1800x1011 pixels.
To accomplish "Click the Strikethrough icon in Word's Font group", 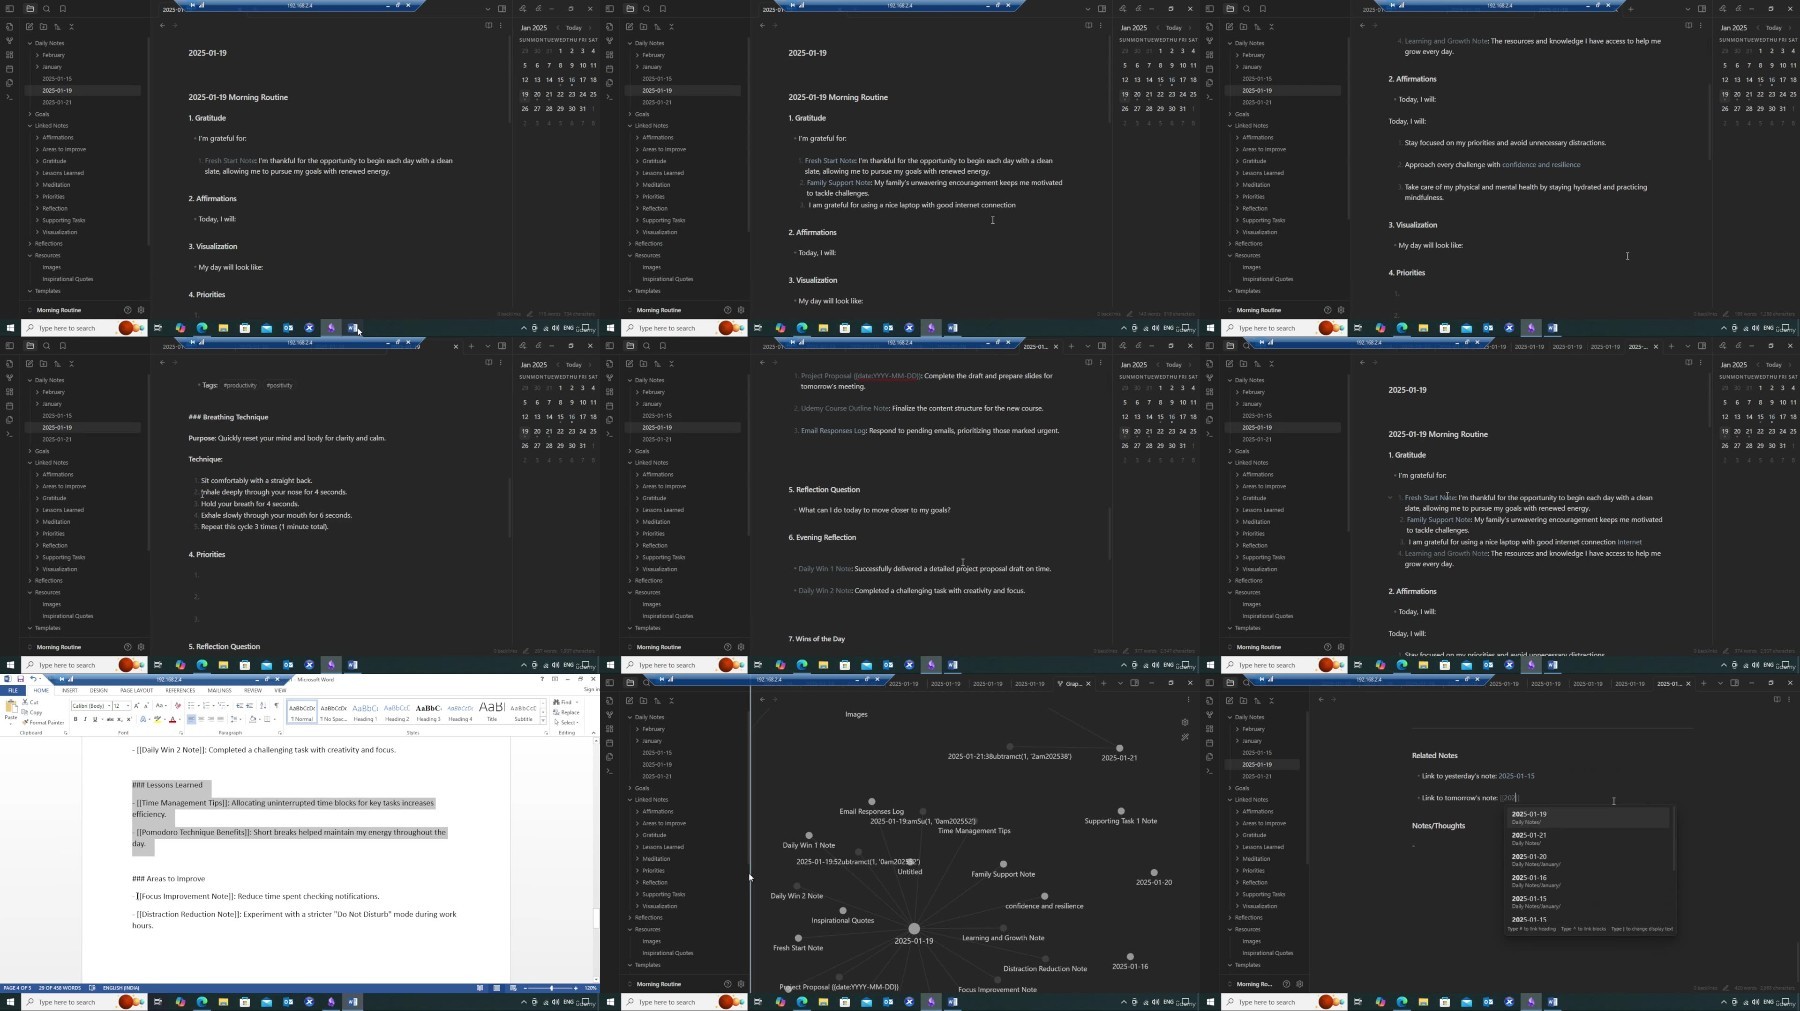I will coord(110,719).
